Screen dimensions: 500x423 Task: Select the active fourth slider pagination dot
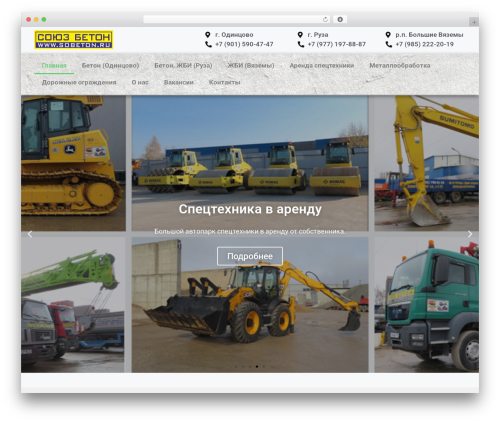click(x=257, y=366)
